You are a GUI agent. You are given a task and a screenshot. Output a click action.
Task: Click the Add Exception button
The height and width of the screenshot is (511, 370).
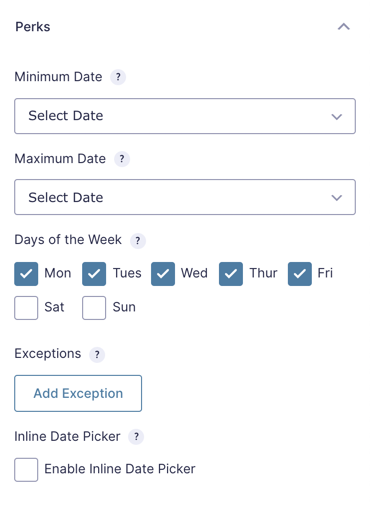pos(78,393)
